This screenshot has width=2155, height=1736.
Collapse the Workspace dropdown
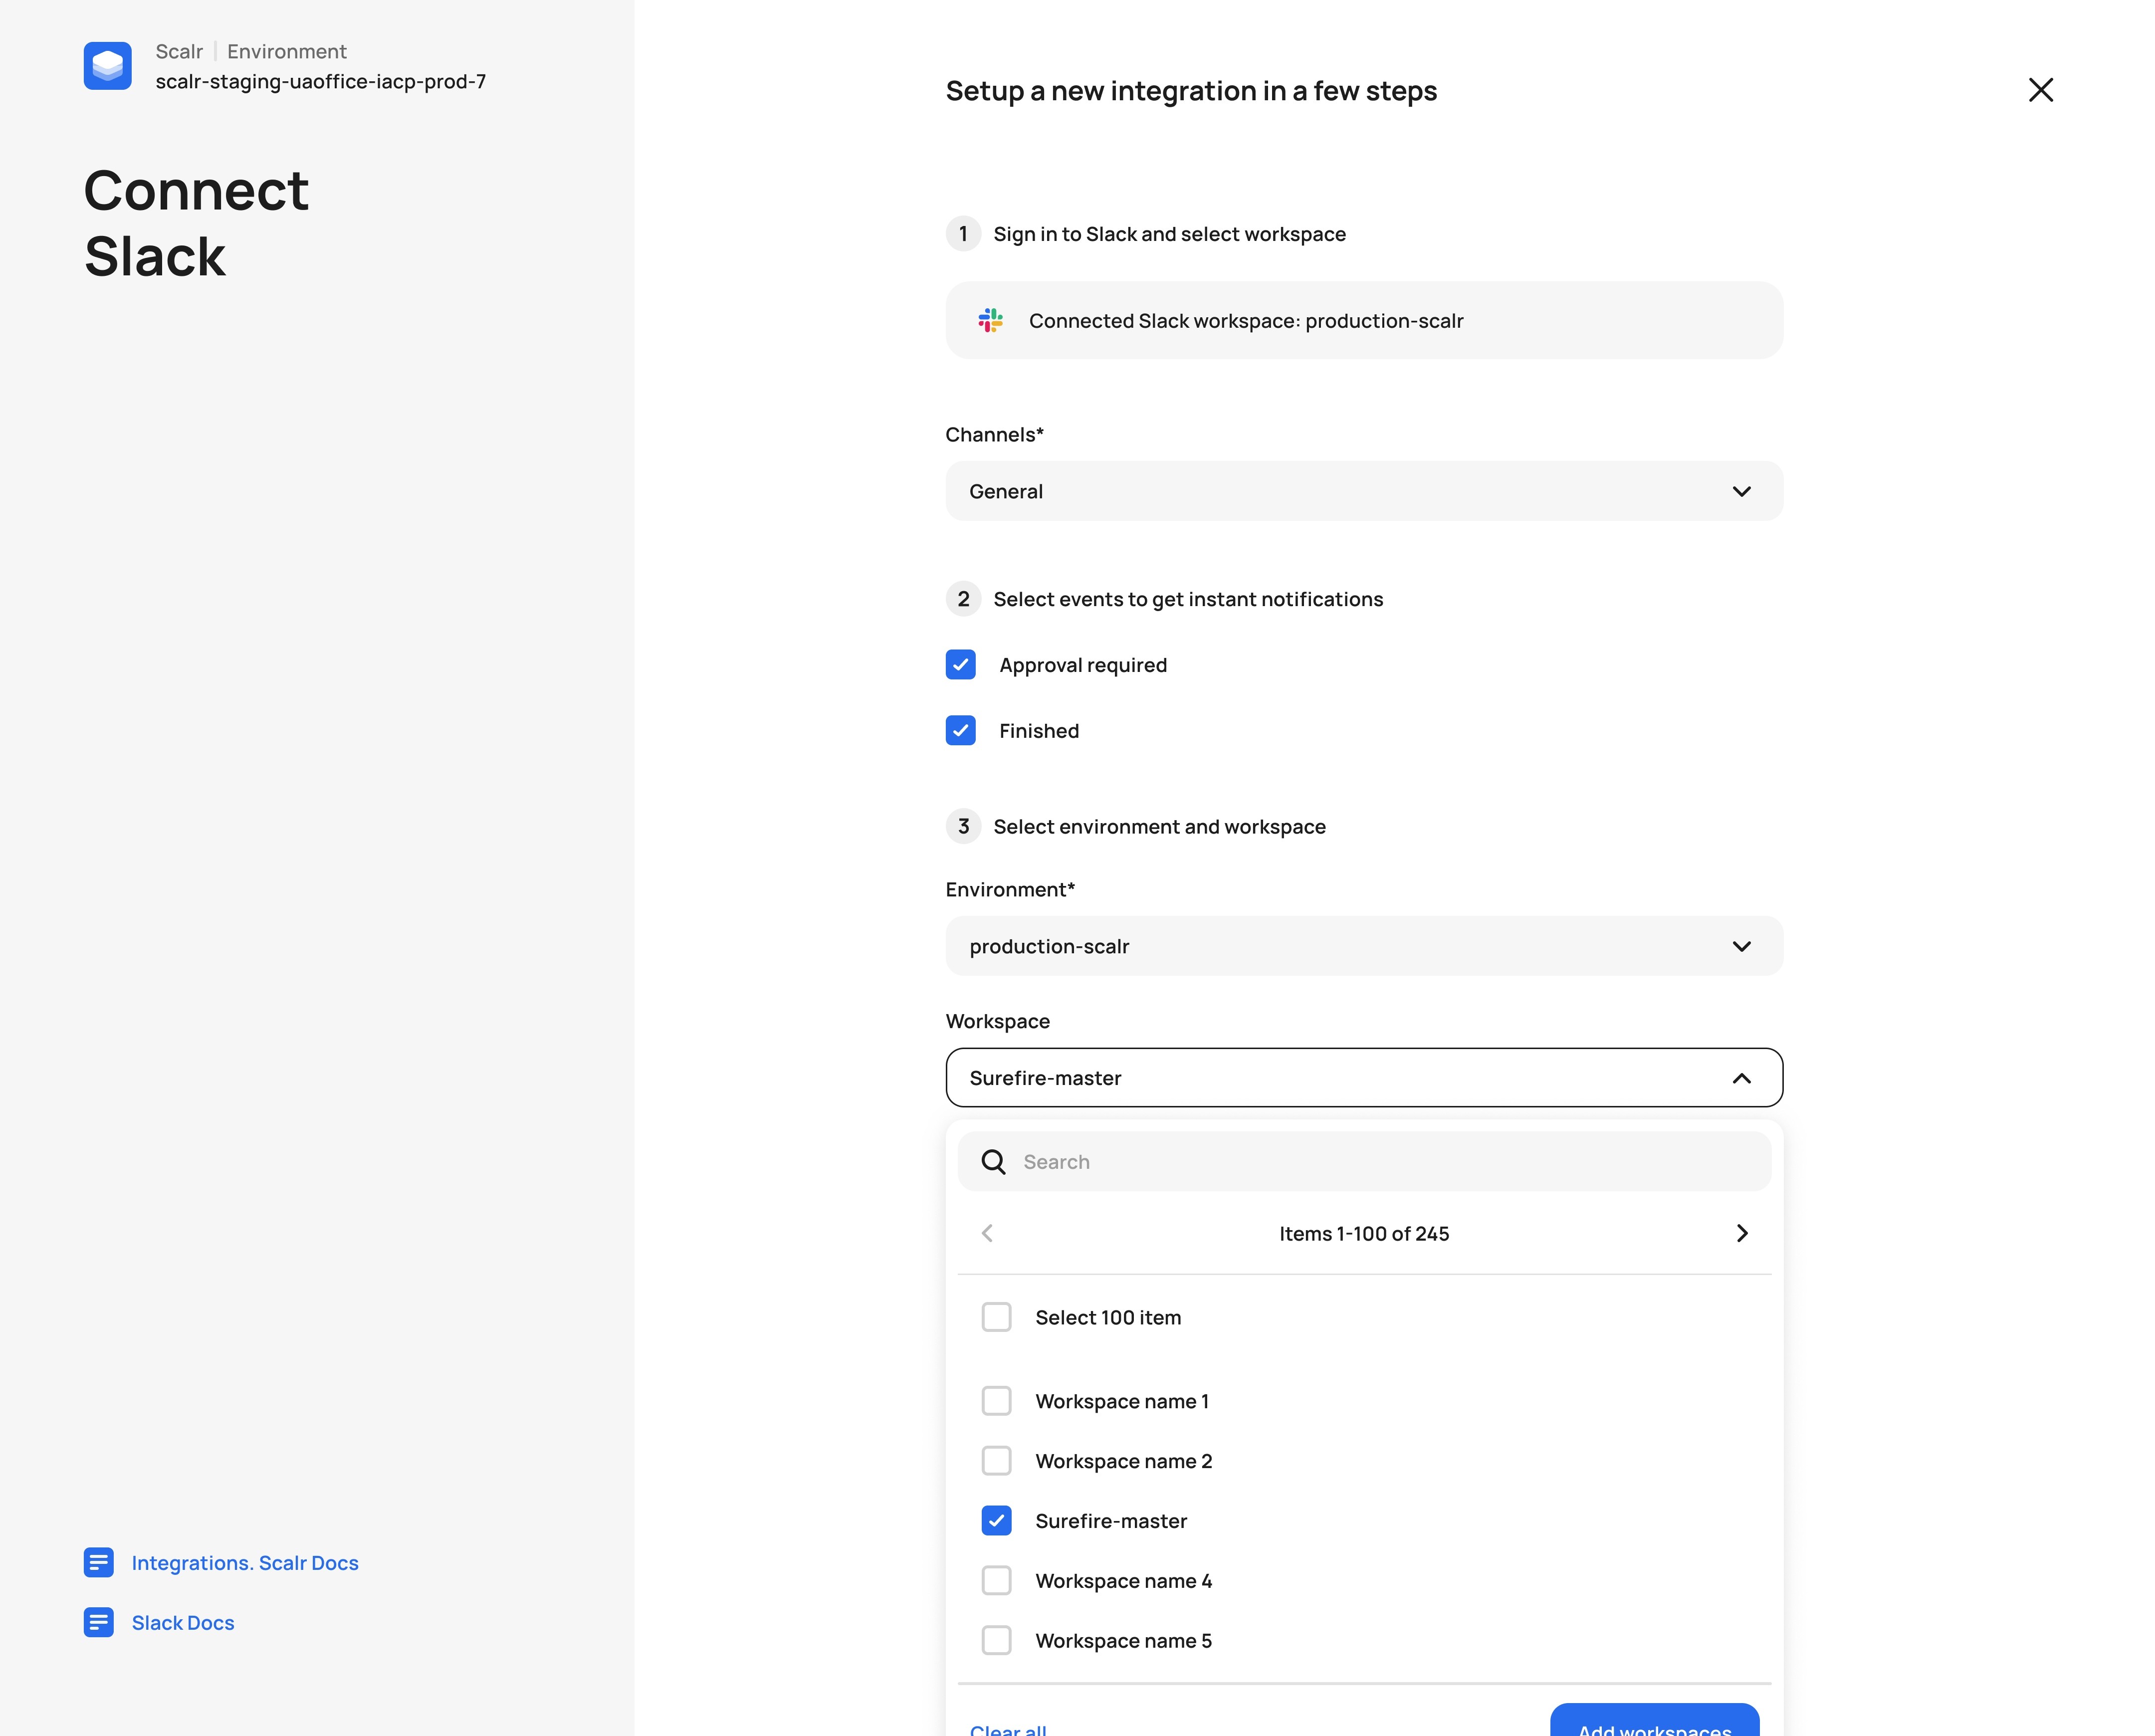pos(1741,1078)
